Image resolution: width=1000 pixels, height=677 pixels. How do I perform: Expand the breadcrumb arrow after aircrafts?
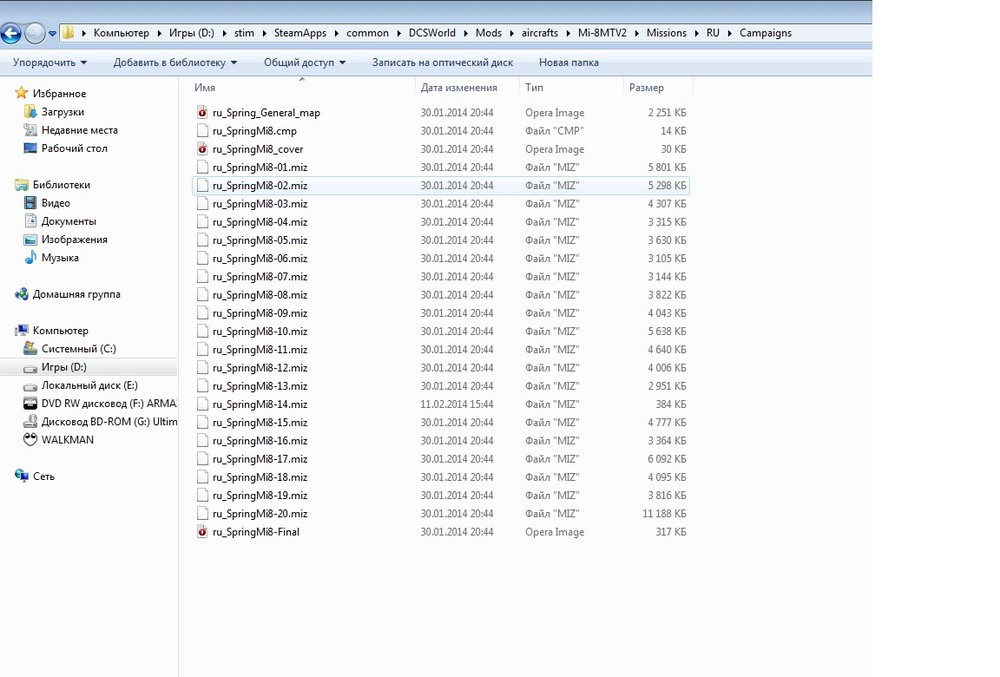(568, 33)
